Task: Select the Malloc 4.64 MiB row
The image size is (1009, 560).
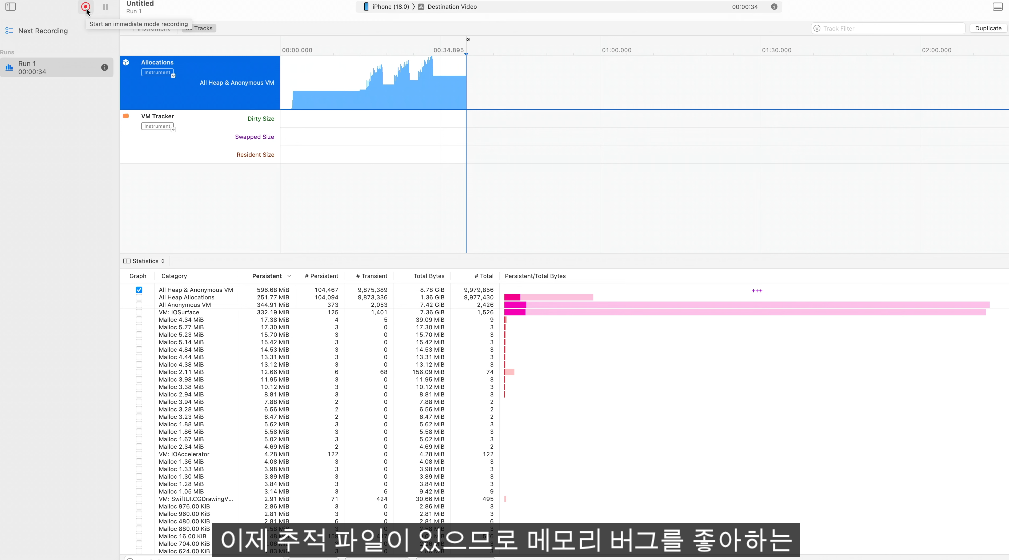Action: click(564, 350)
